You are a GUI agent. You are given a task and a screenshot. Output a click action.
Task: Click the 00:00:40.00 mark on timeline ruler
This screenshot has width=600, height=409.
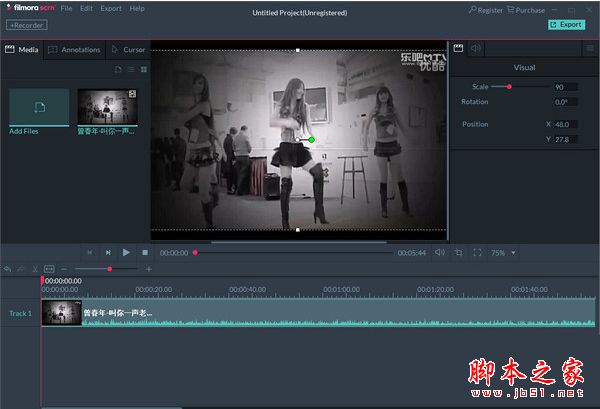point(248,290)
